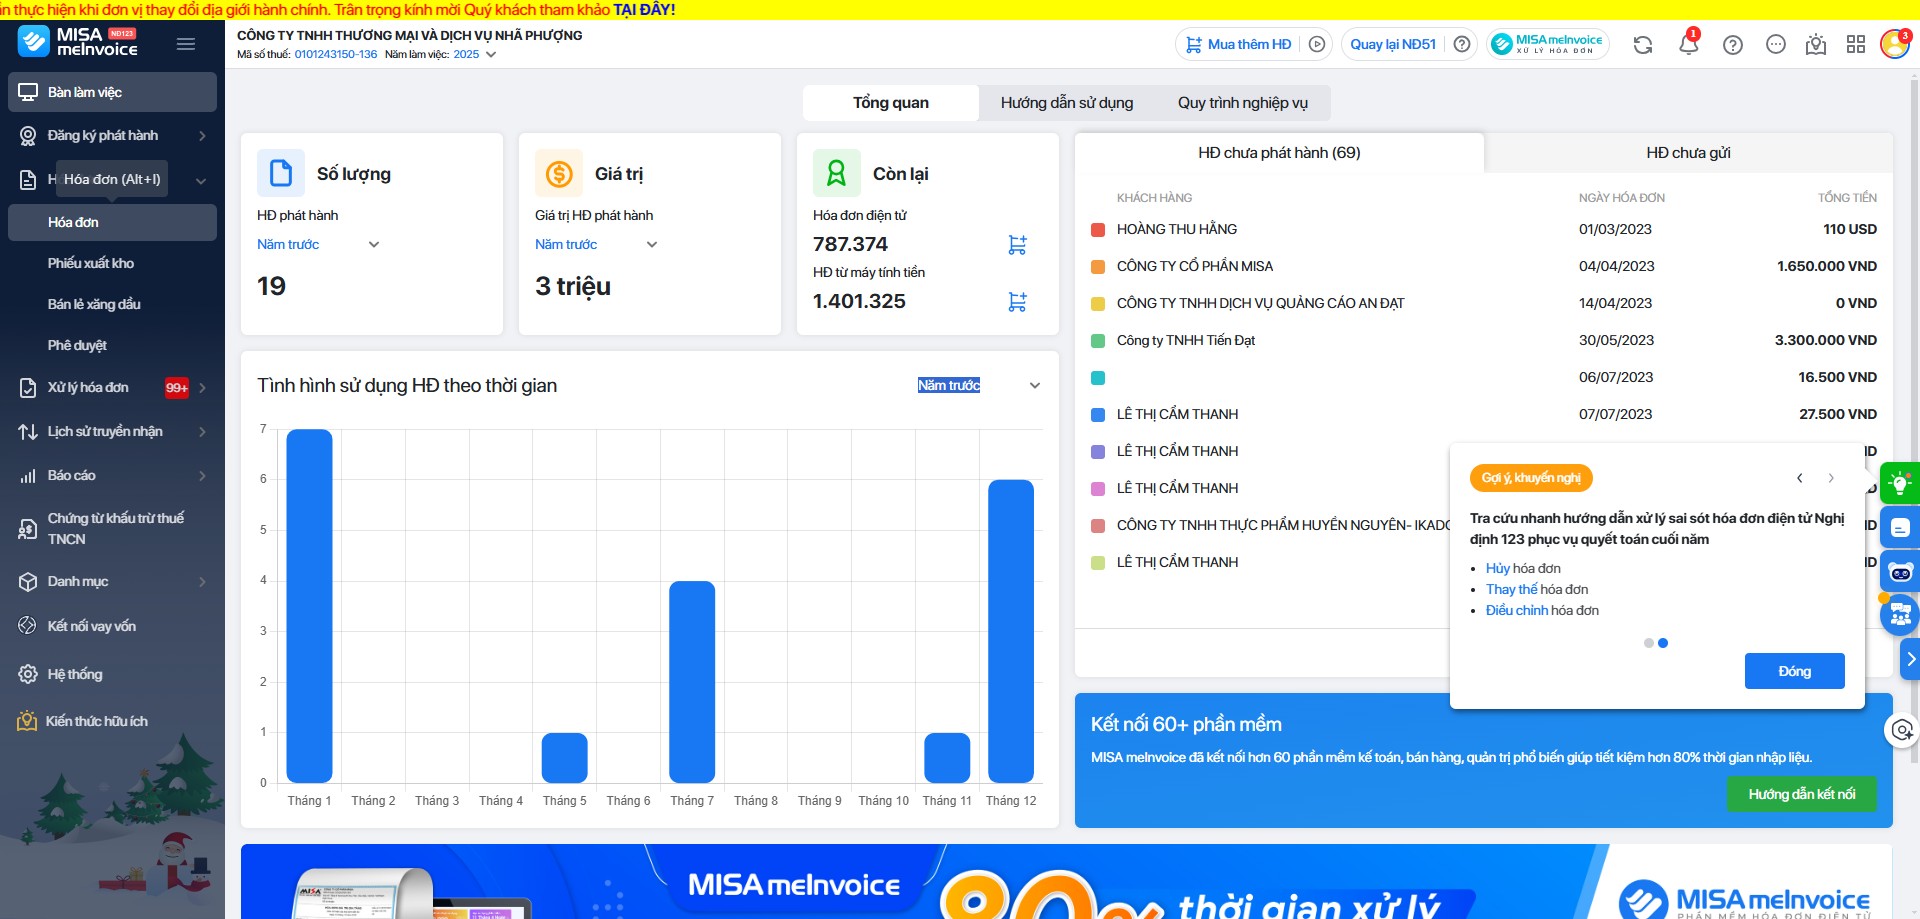
Task: Open the help question mark icon
Action: click(x=1733, y=45)
